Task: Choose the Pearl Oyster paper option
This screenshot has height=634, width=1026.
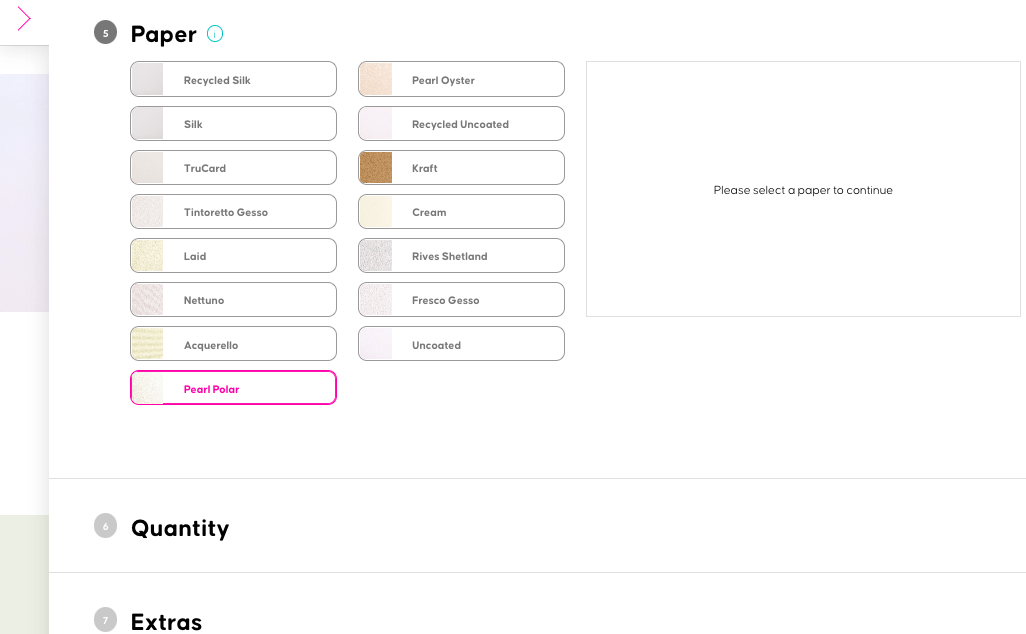Action: [x=461, y=80]
